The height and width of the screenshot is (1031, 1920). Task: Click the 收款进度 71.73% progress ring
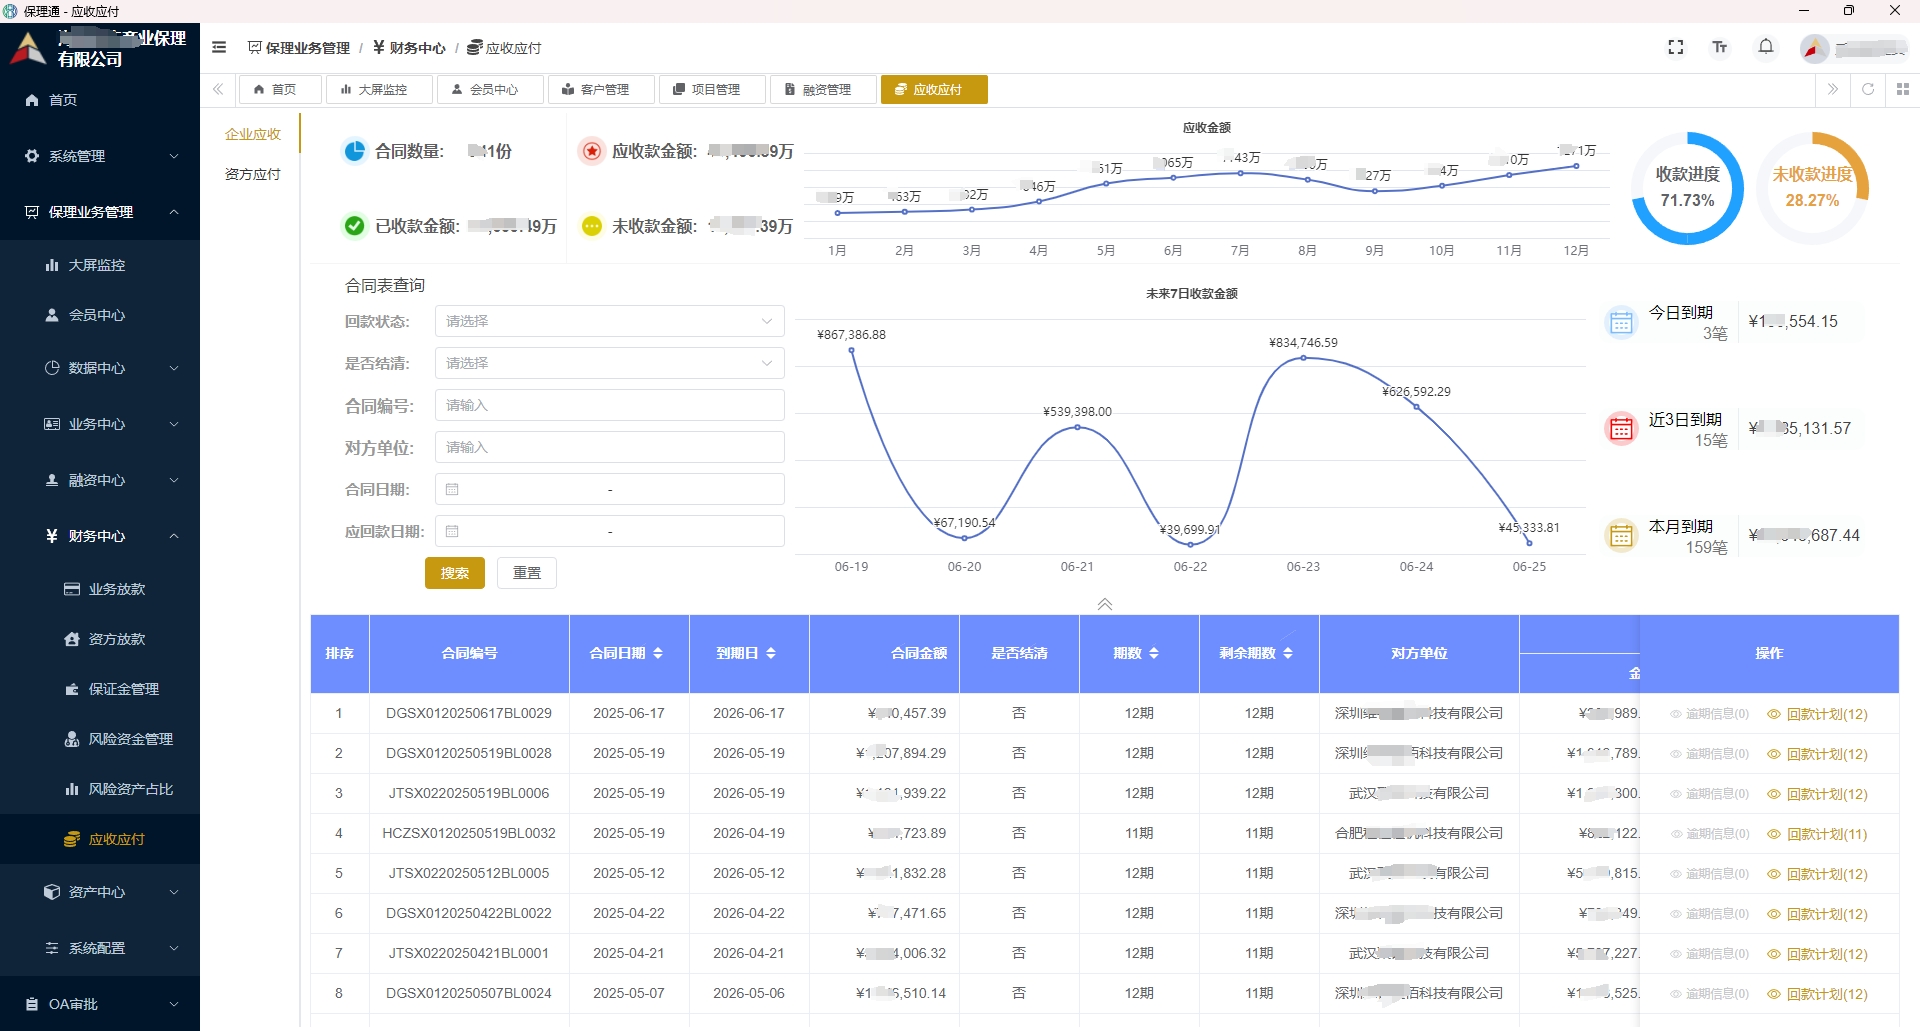(1687, 188)
